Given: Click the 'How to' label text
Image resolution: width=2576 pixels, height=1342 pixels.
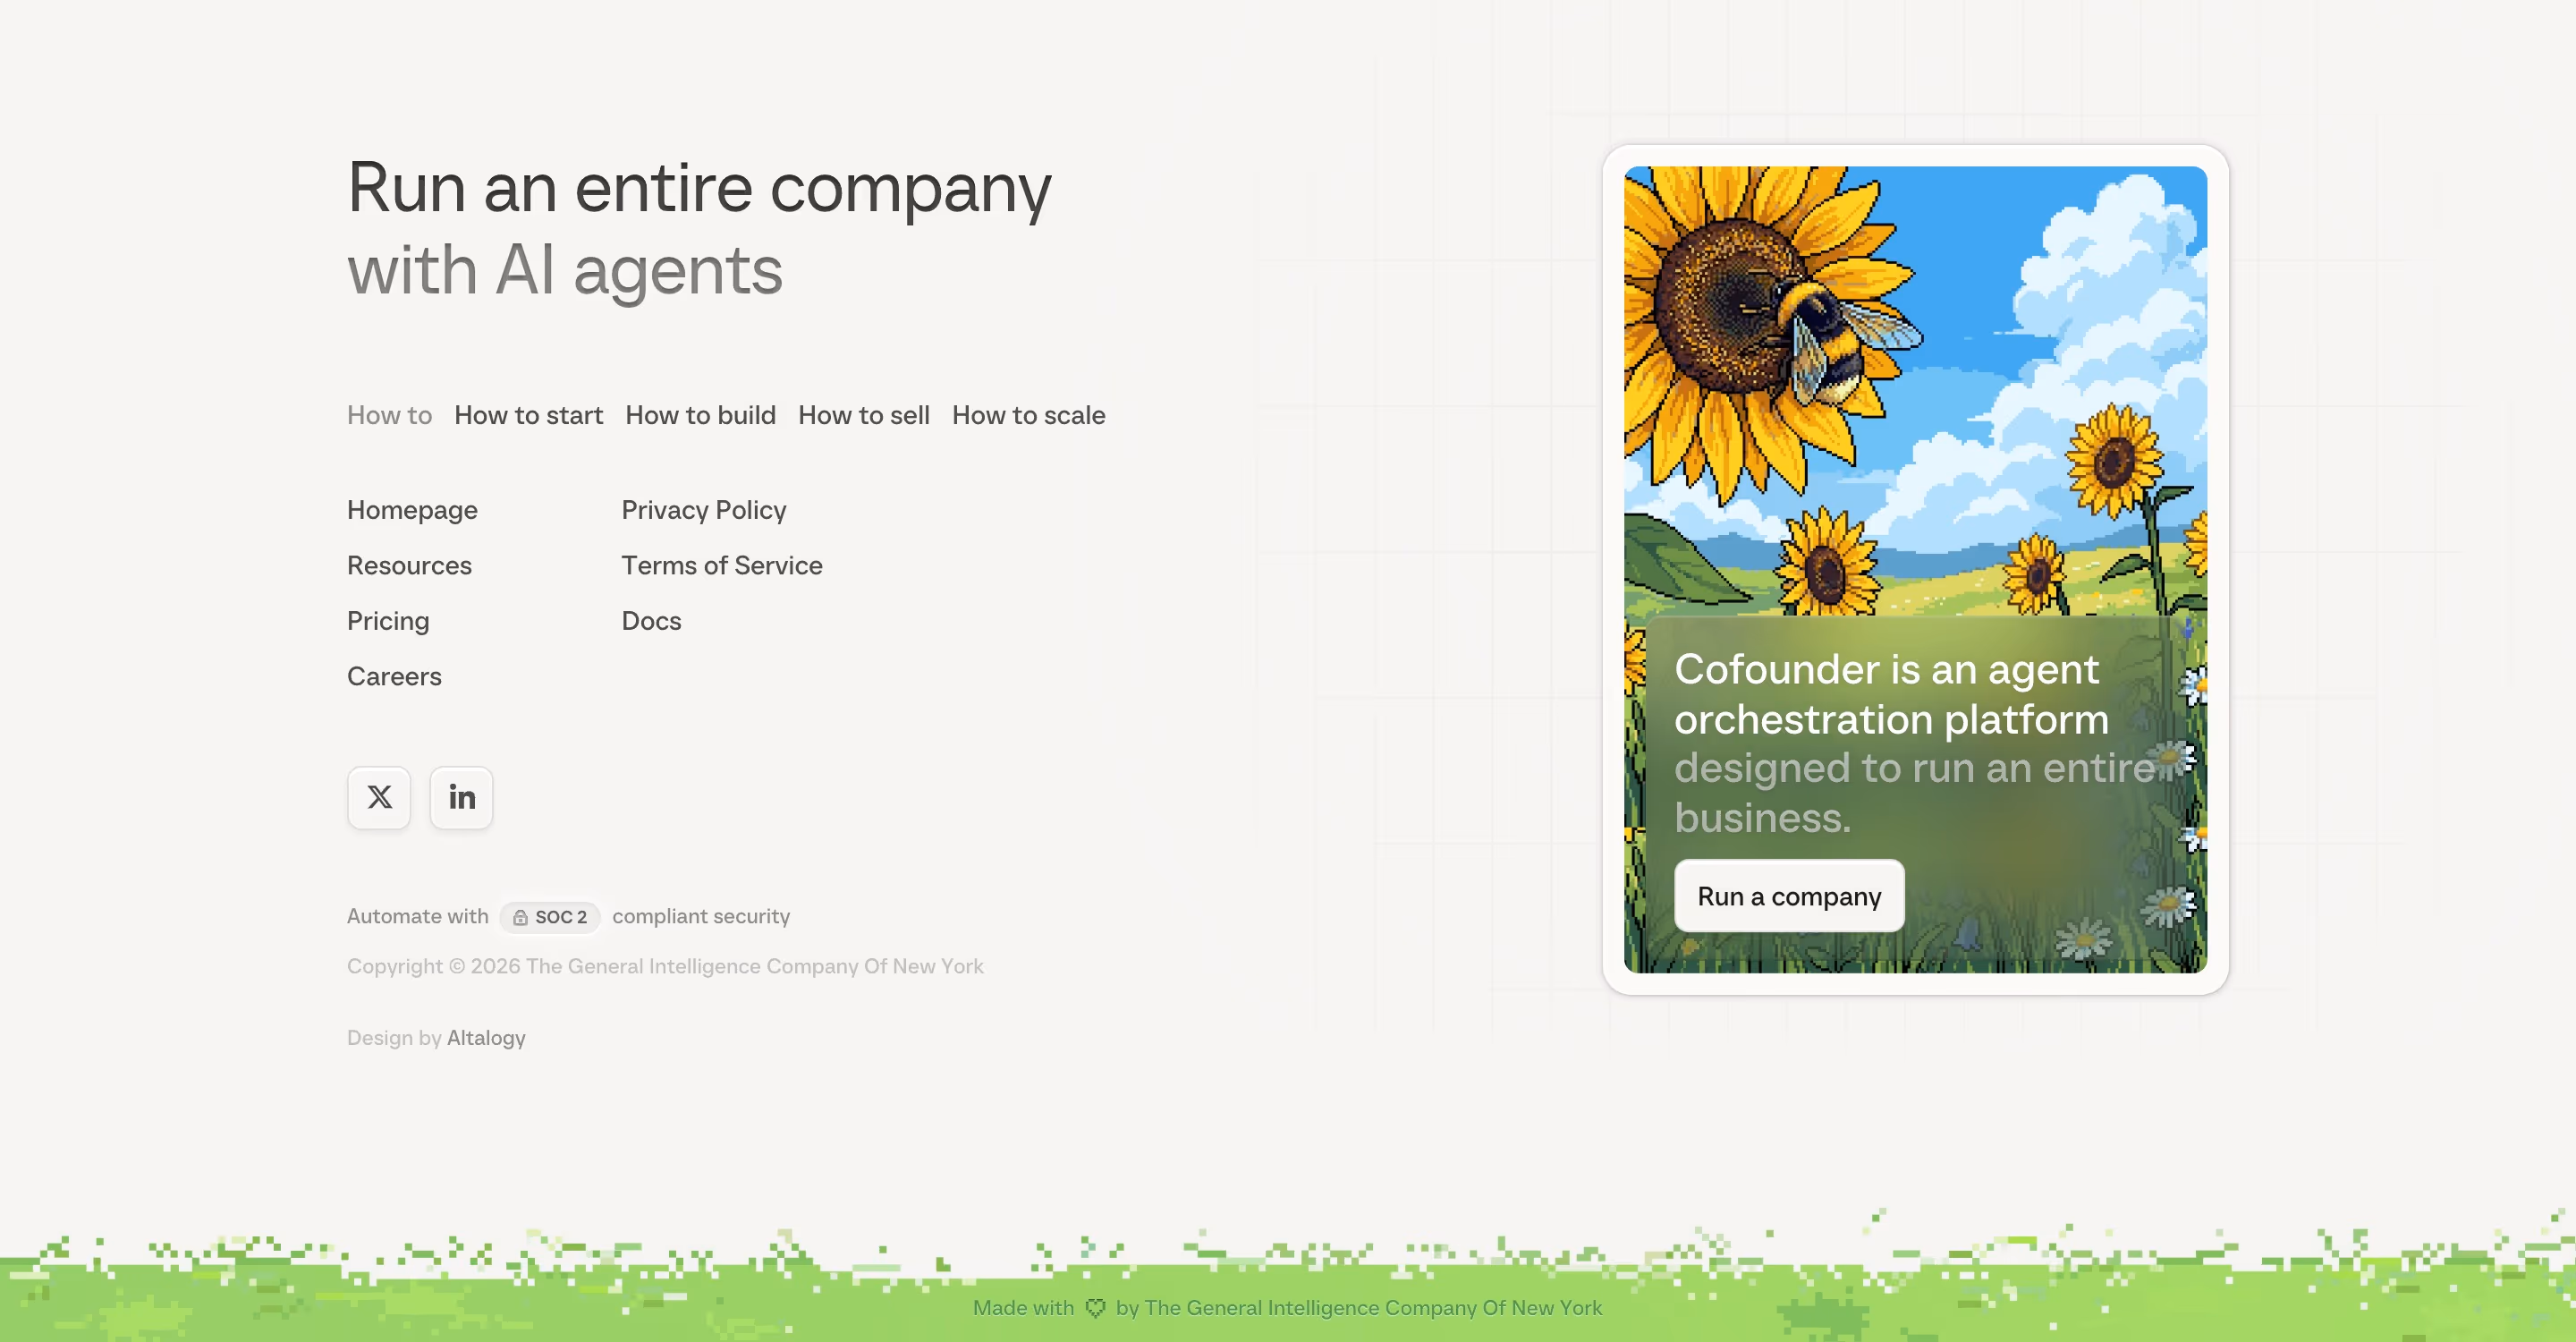Looking at the screenshot, I should [389, 415].
